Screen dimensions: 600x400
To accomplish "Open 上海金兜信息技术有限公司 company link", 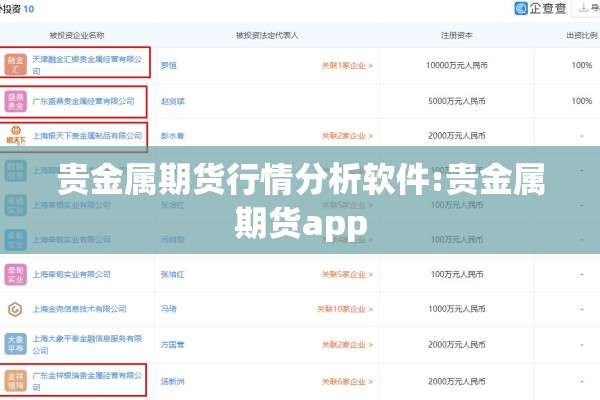I will tap(79, 309).
